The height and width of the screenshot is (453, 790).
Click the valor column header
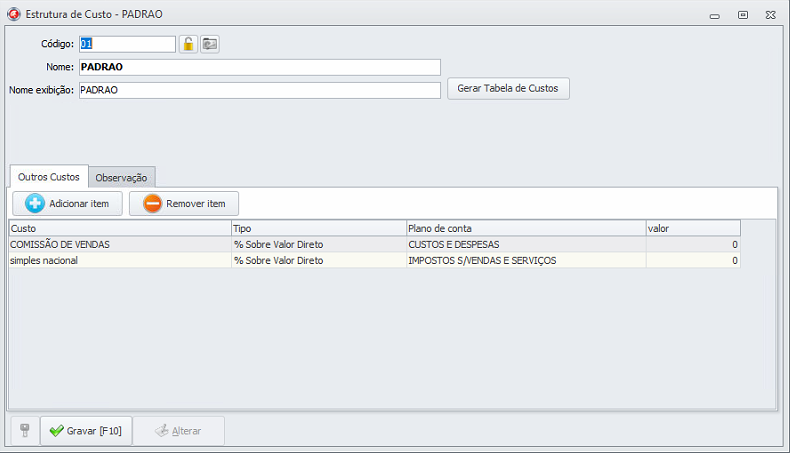tap(692, 228)
